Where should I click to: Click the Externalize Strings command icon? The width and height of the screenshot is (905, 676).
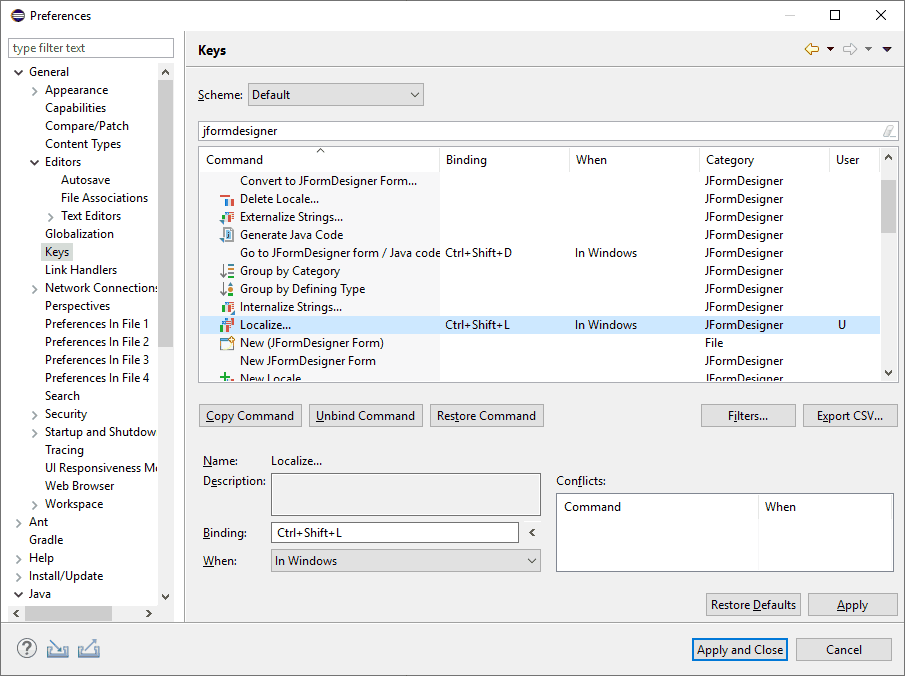227,218
